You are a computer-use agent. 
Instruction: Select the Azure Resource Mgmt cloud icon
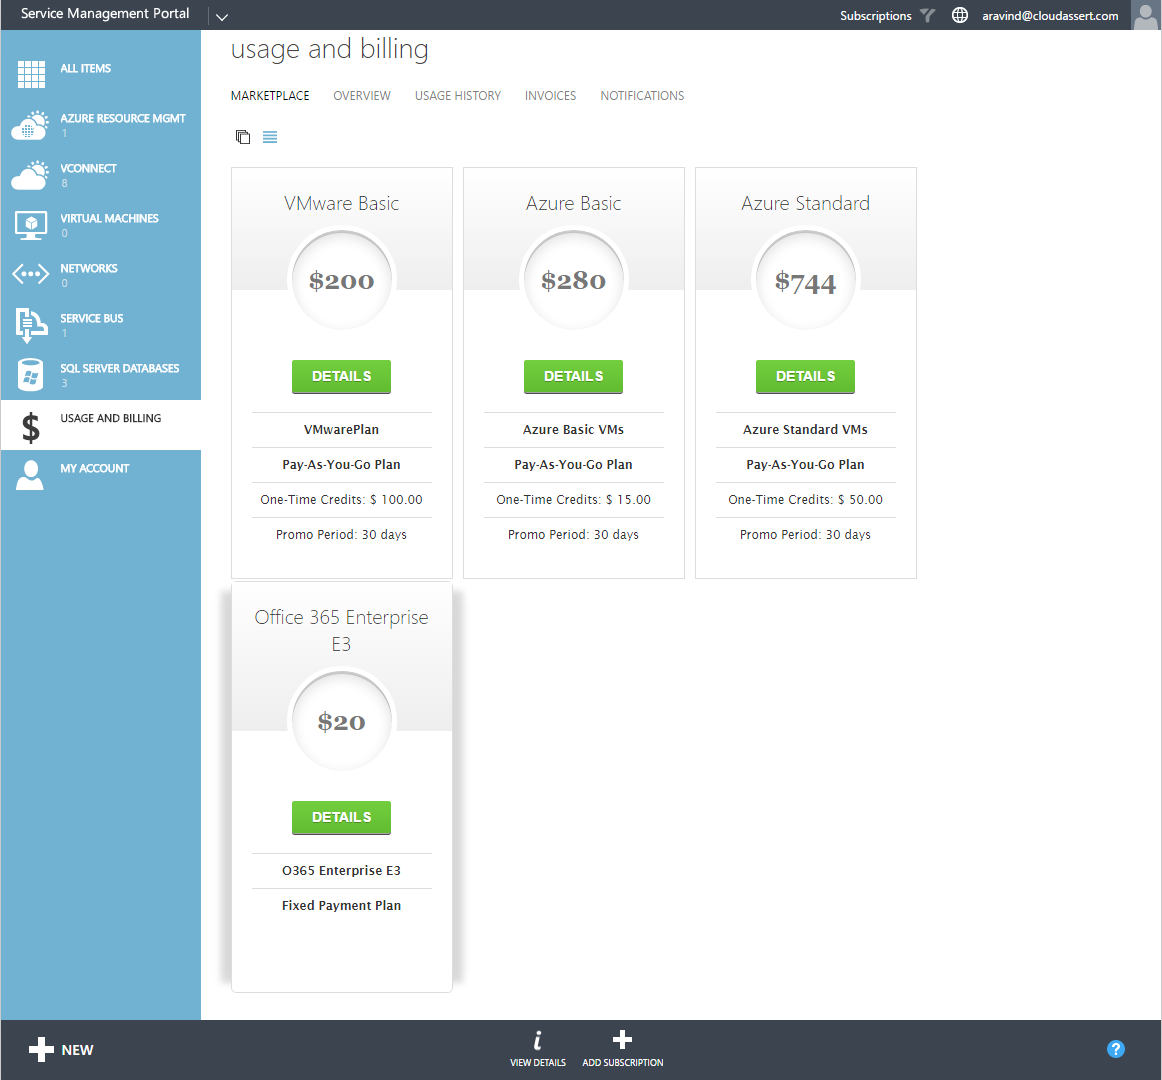click(x=30, y=125)
